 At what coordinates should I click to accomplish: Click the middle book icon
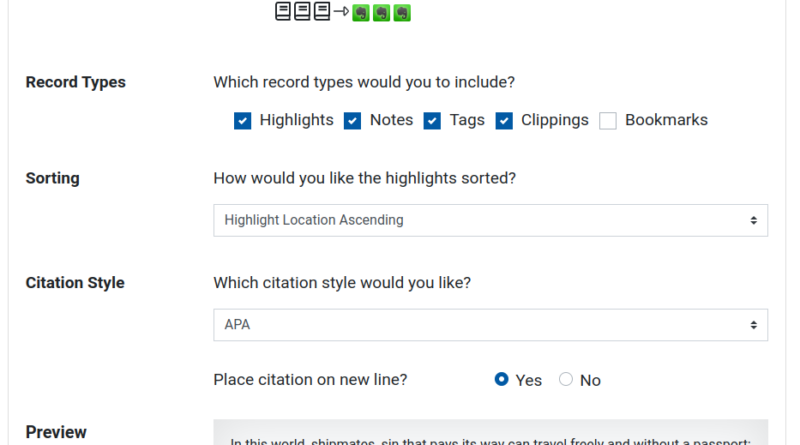coord(302,11)
